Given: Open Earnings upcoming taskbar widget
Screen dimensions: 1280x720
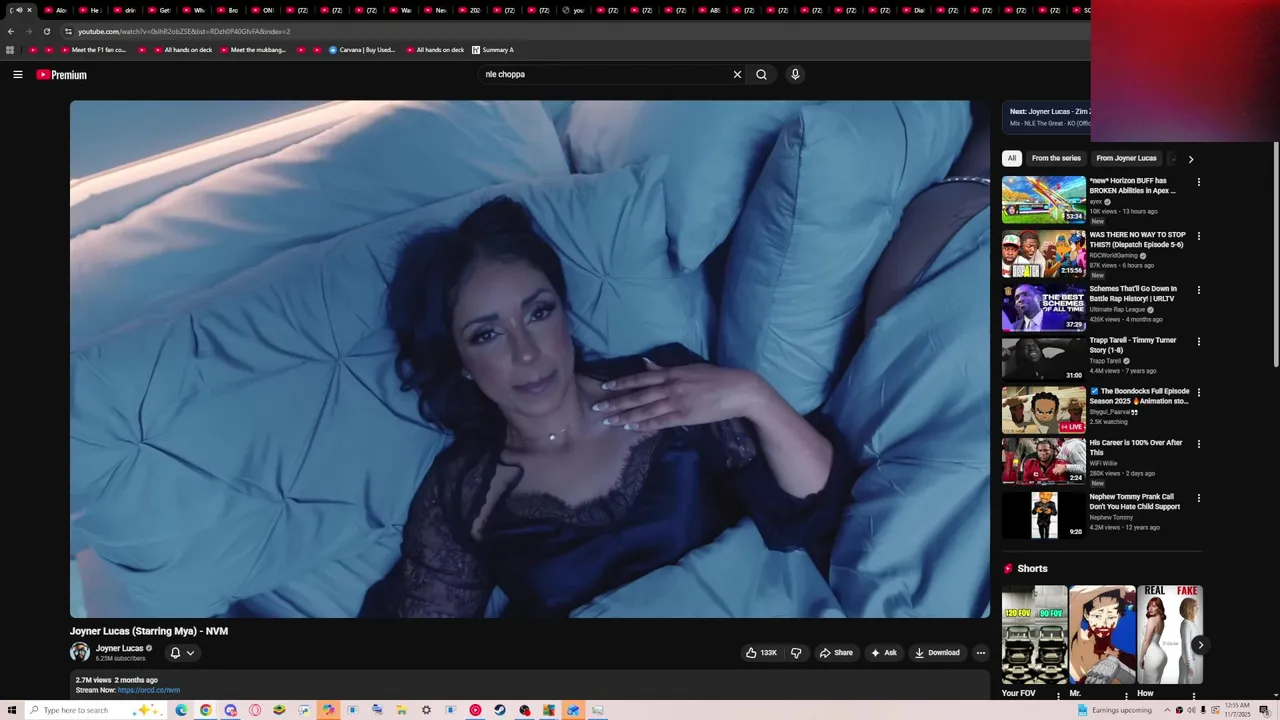Looking at the screenshot, I should 1115,710.
